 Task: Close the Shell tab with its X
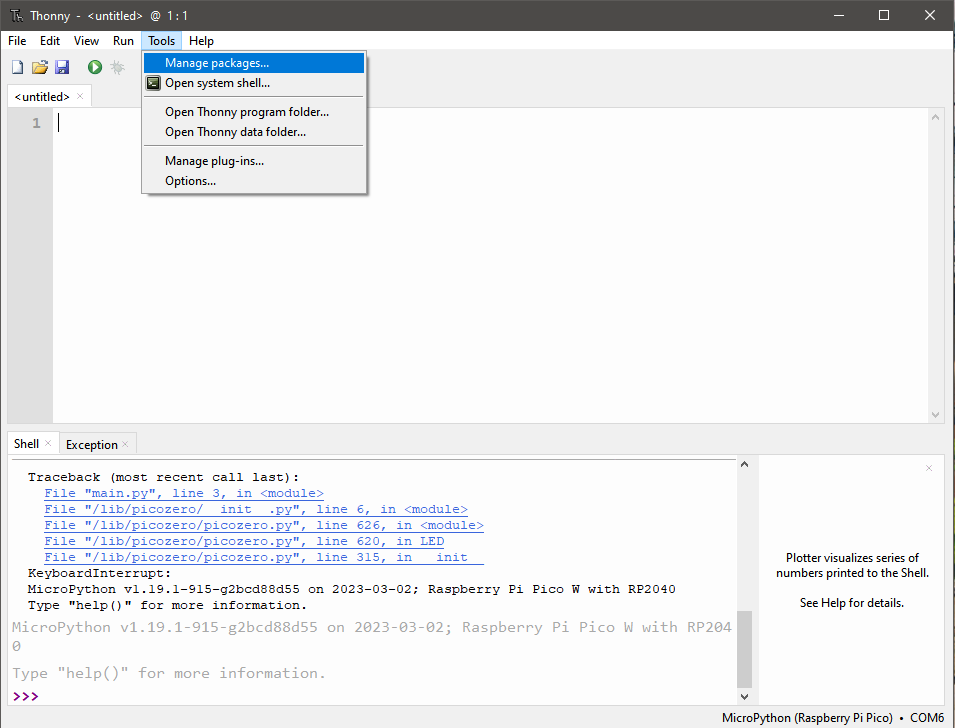point(48,444)
